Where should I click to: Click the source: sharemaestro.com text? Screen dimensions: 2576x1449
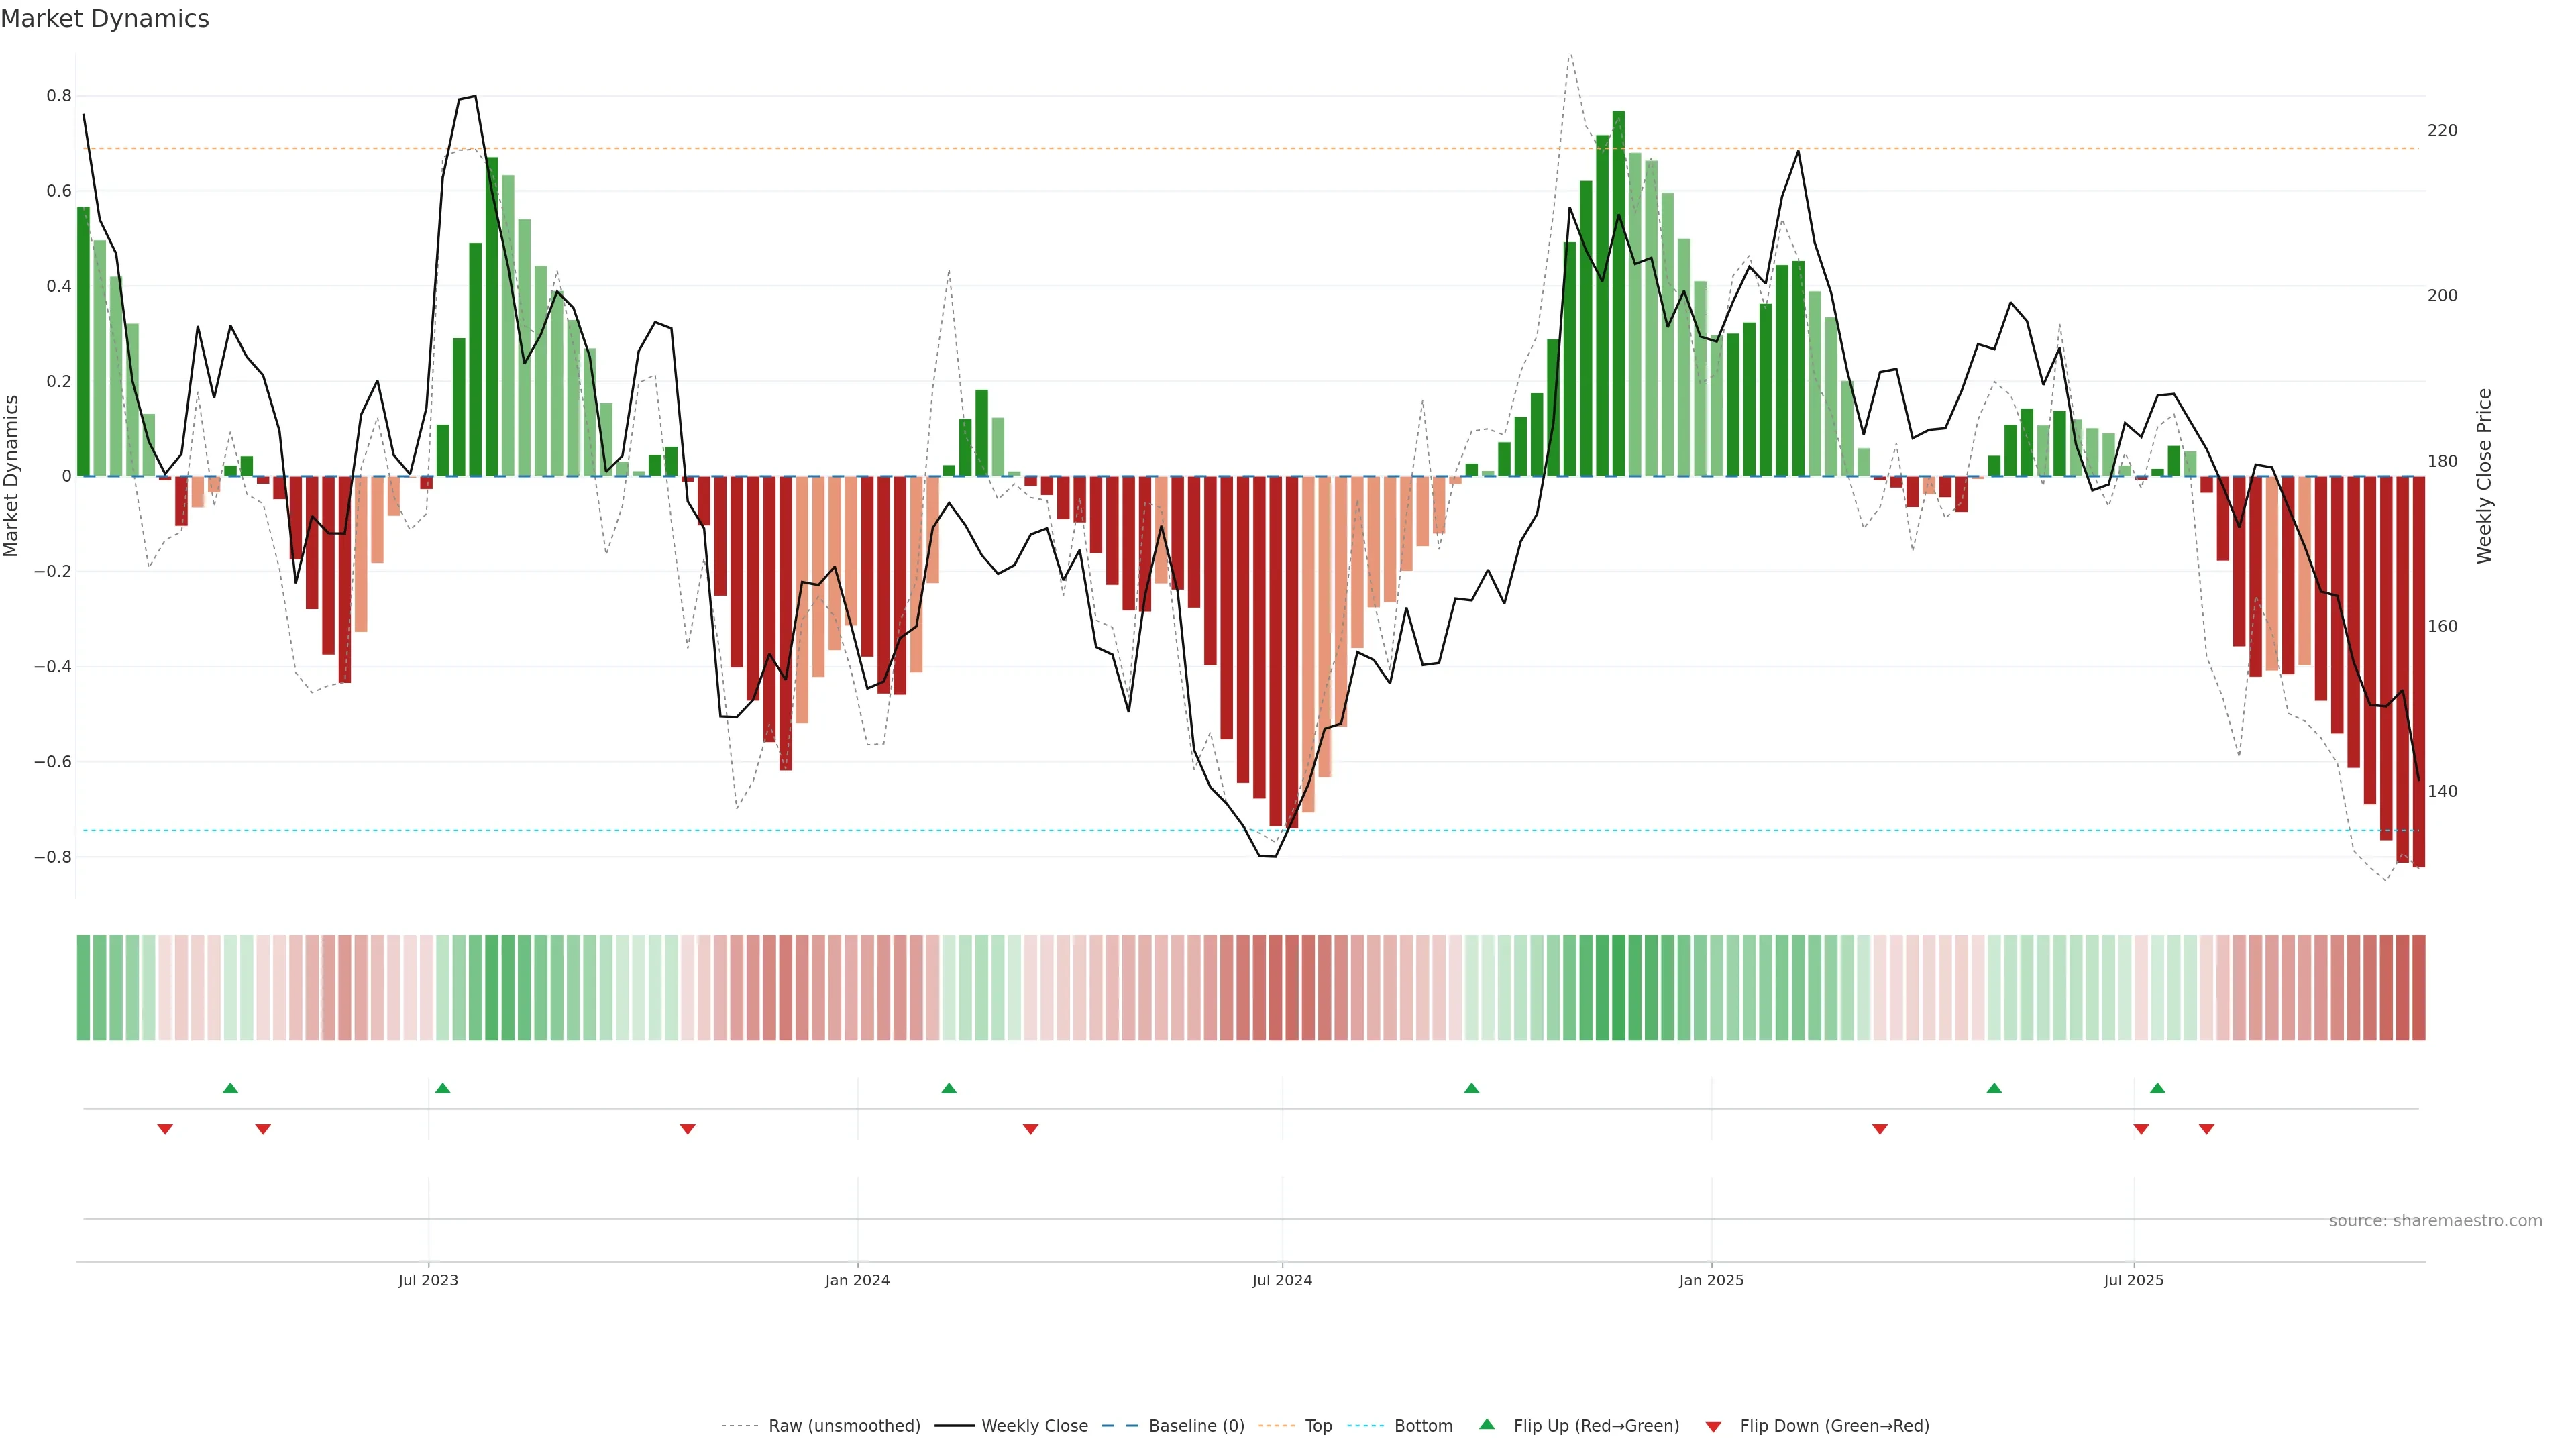(2435, 1220)
